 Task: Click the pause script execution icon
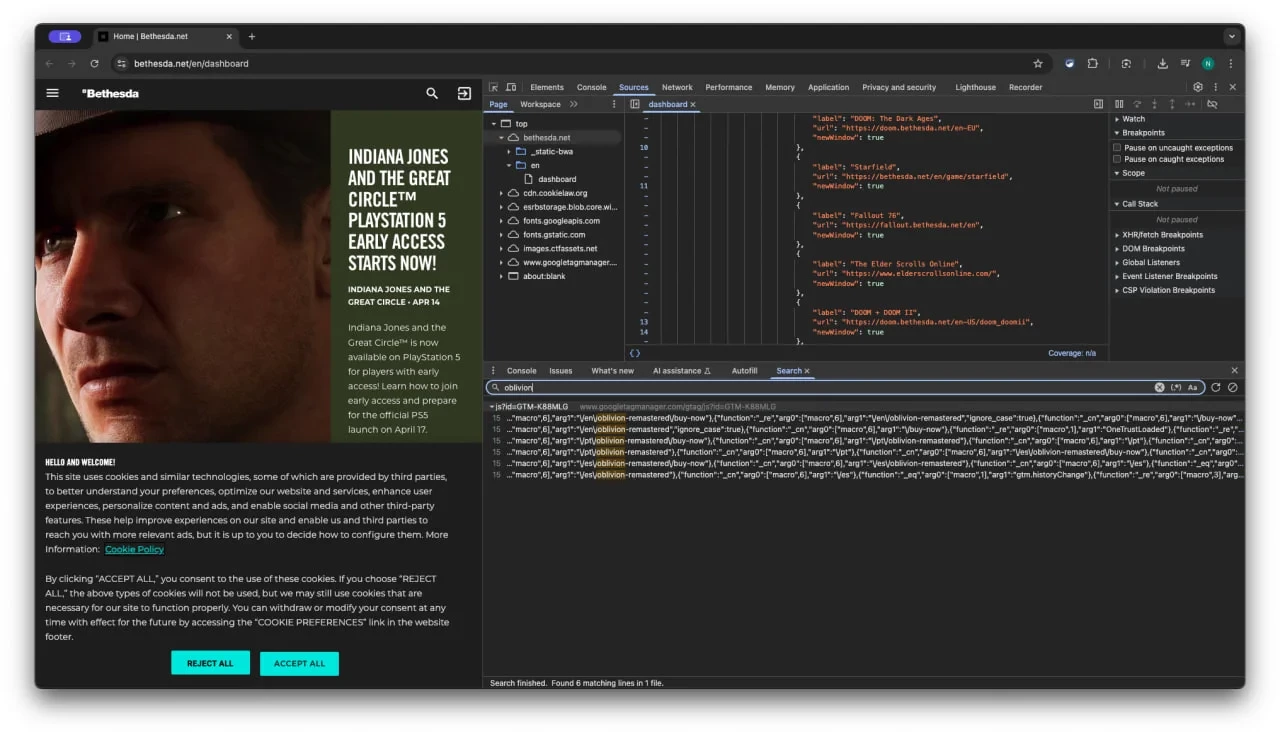coord(1119,104)
